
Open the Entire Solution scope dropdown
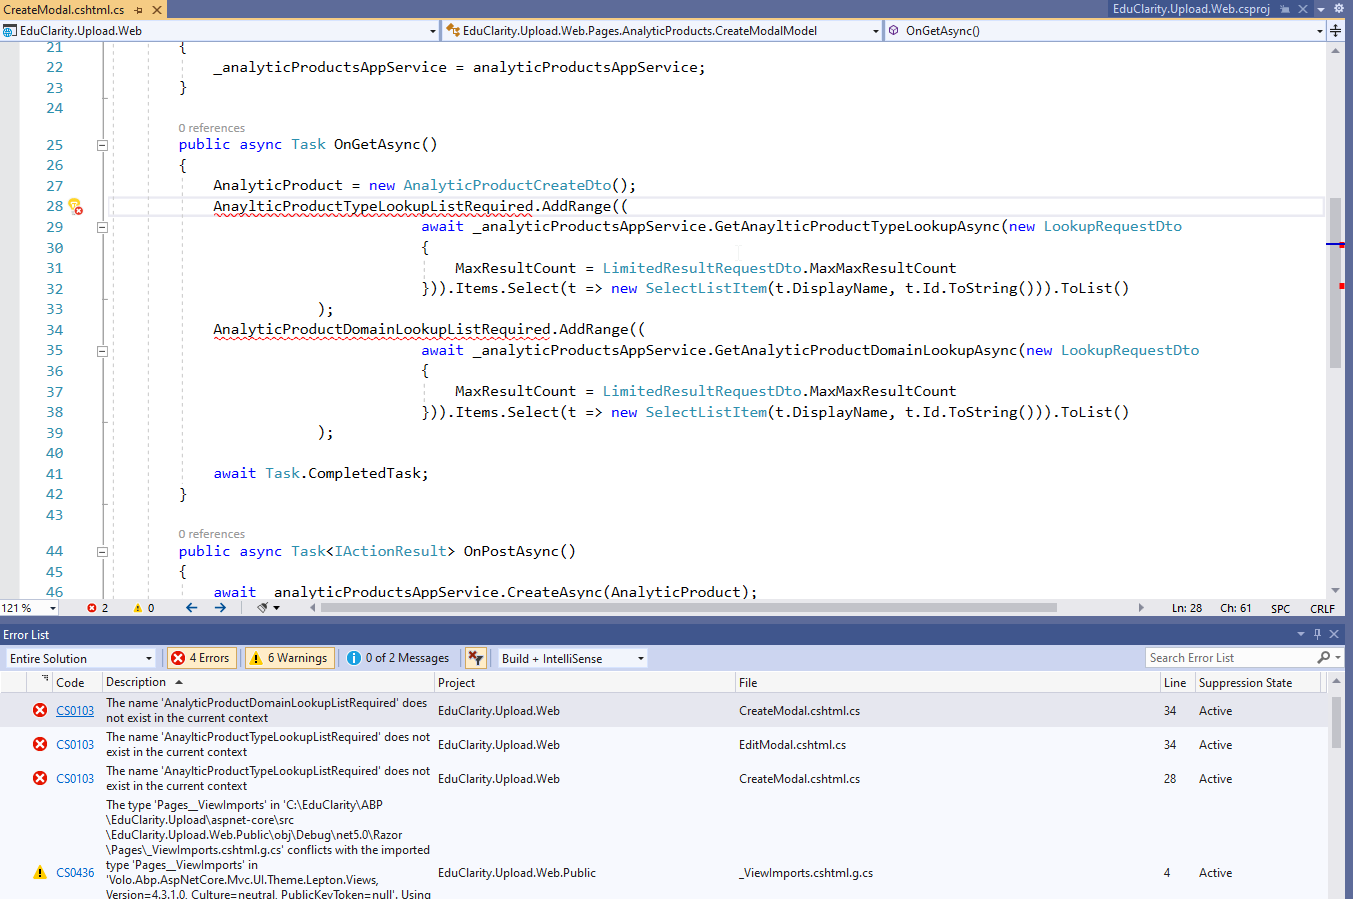click(80, 658)
